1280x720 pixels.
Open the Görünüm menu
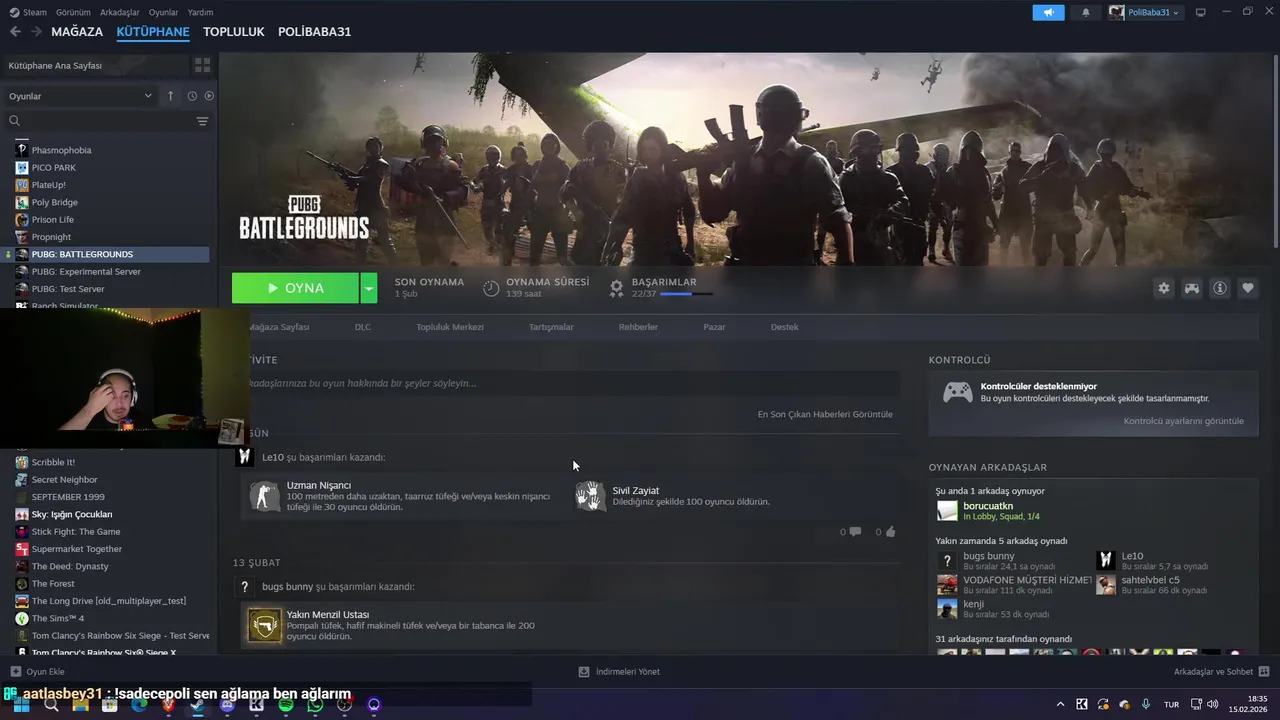click(x=73, y=12)
